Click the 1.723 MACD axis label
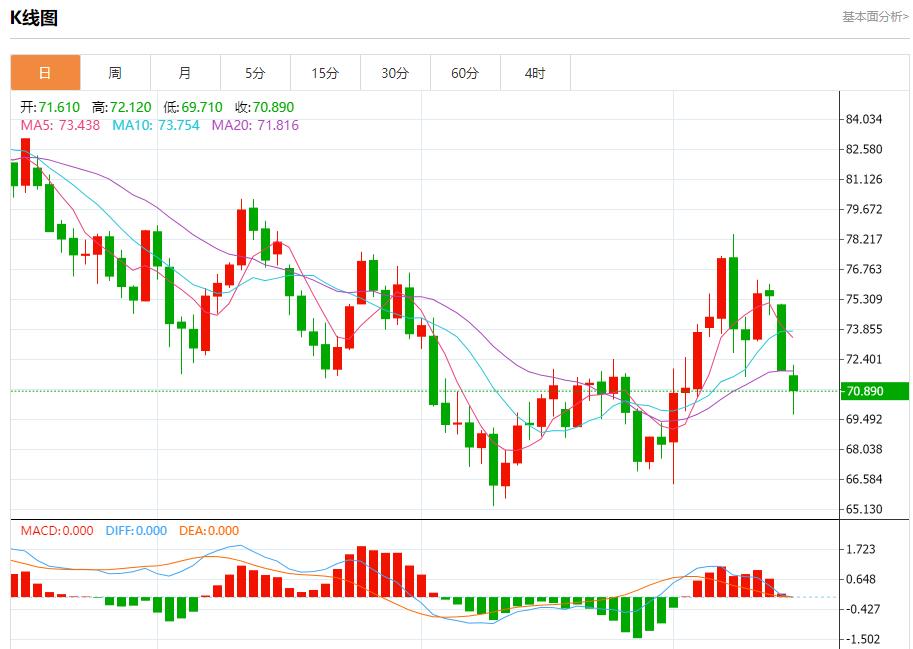Screen dimensions: 913x649 860,549
